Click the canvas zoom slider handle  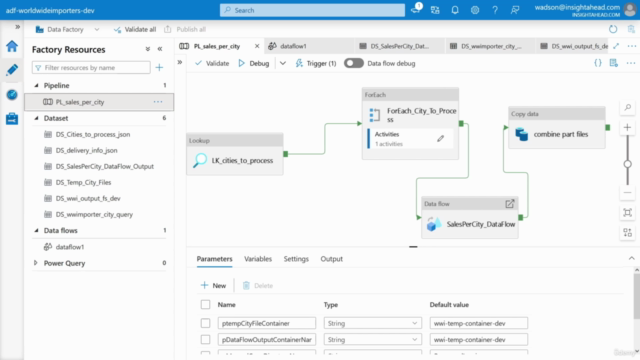click(x=627, y=164)
